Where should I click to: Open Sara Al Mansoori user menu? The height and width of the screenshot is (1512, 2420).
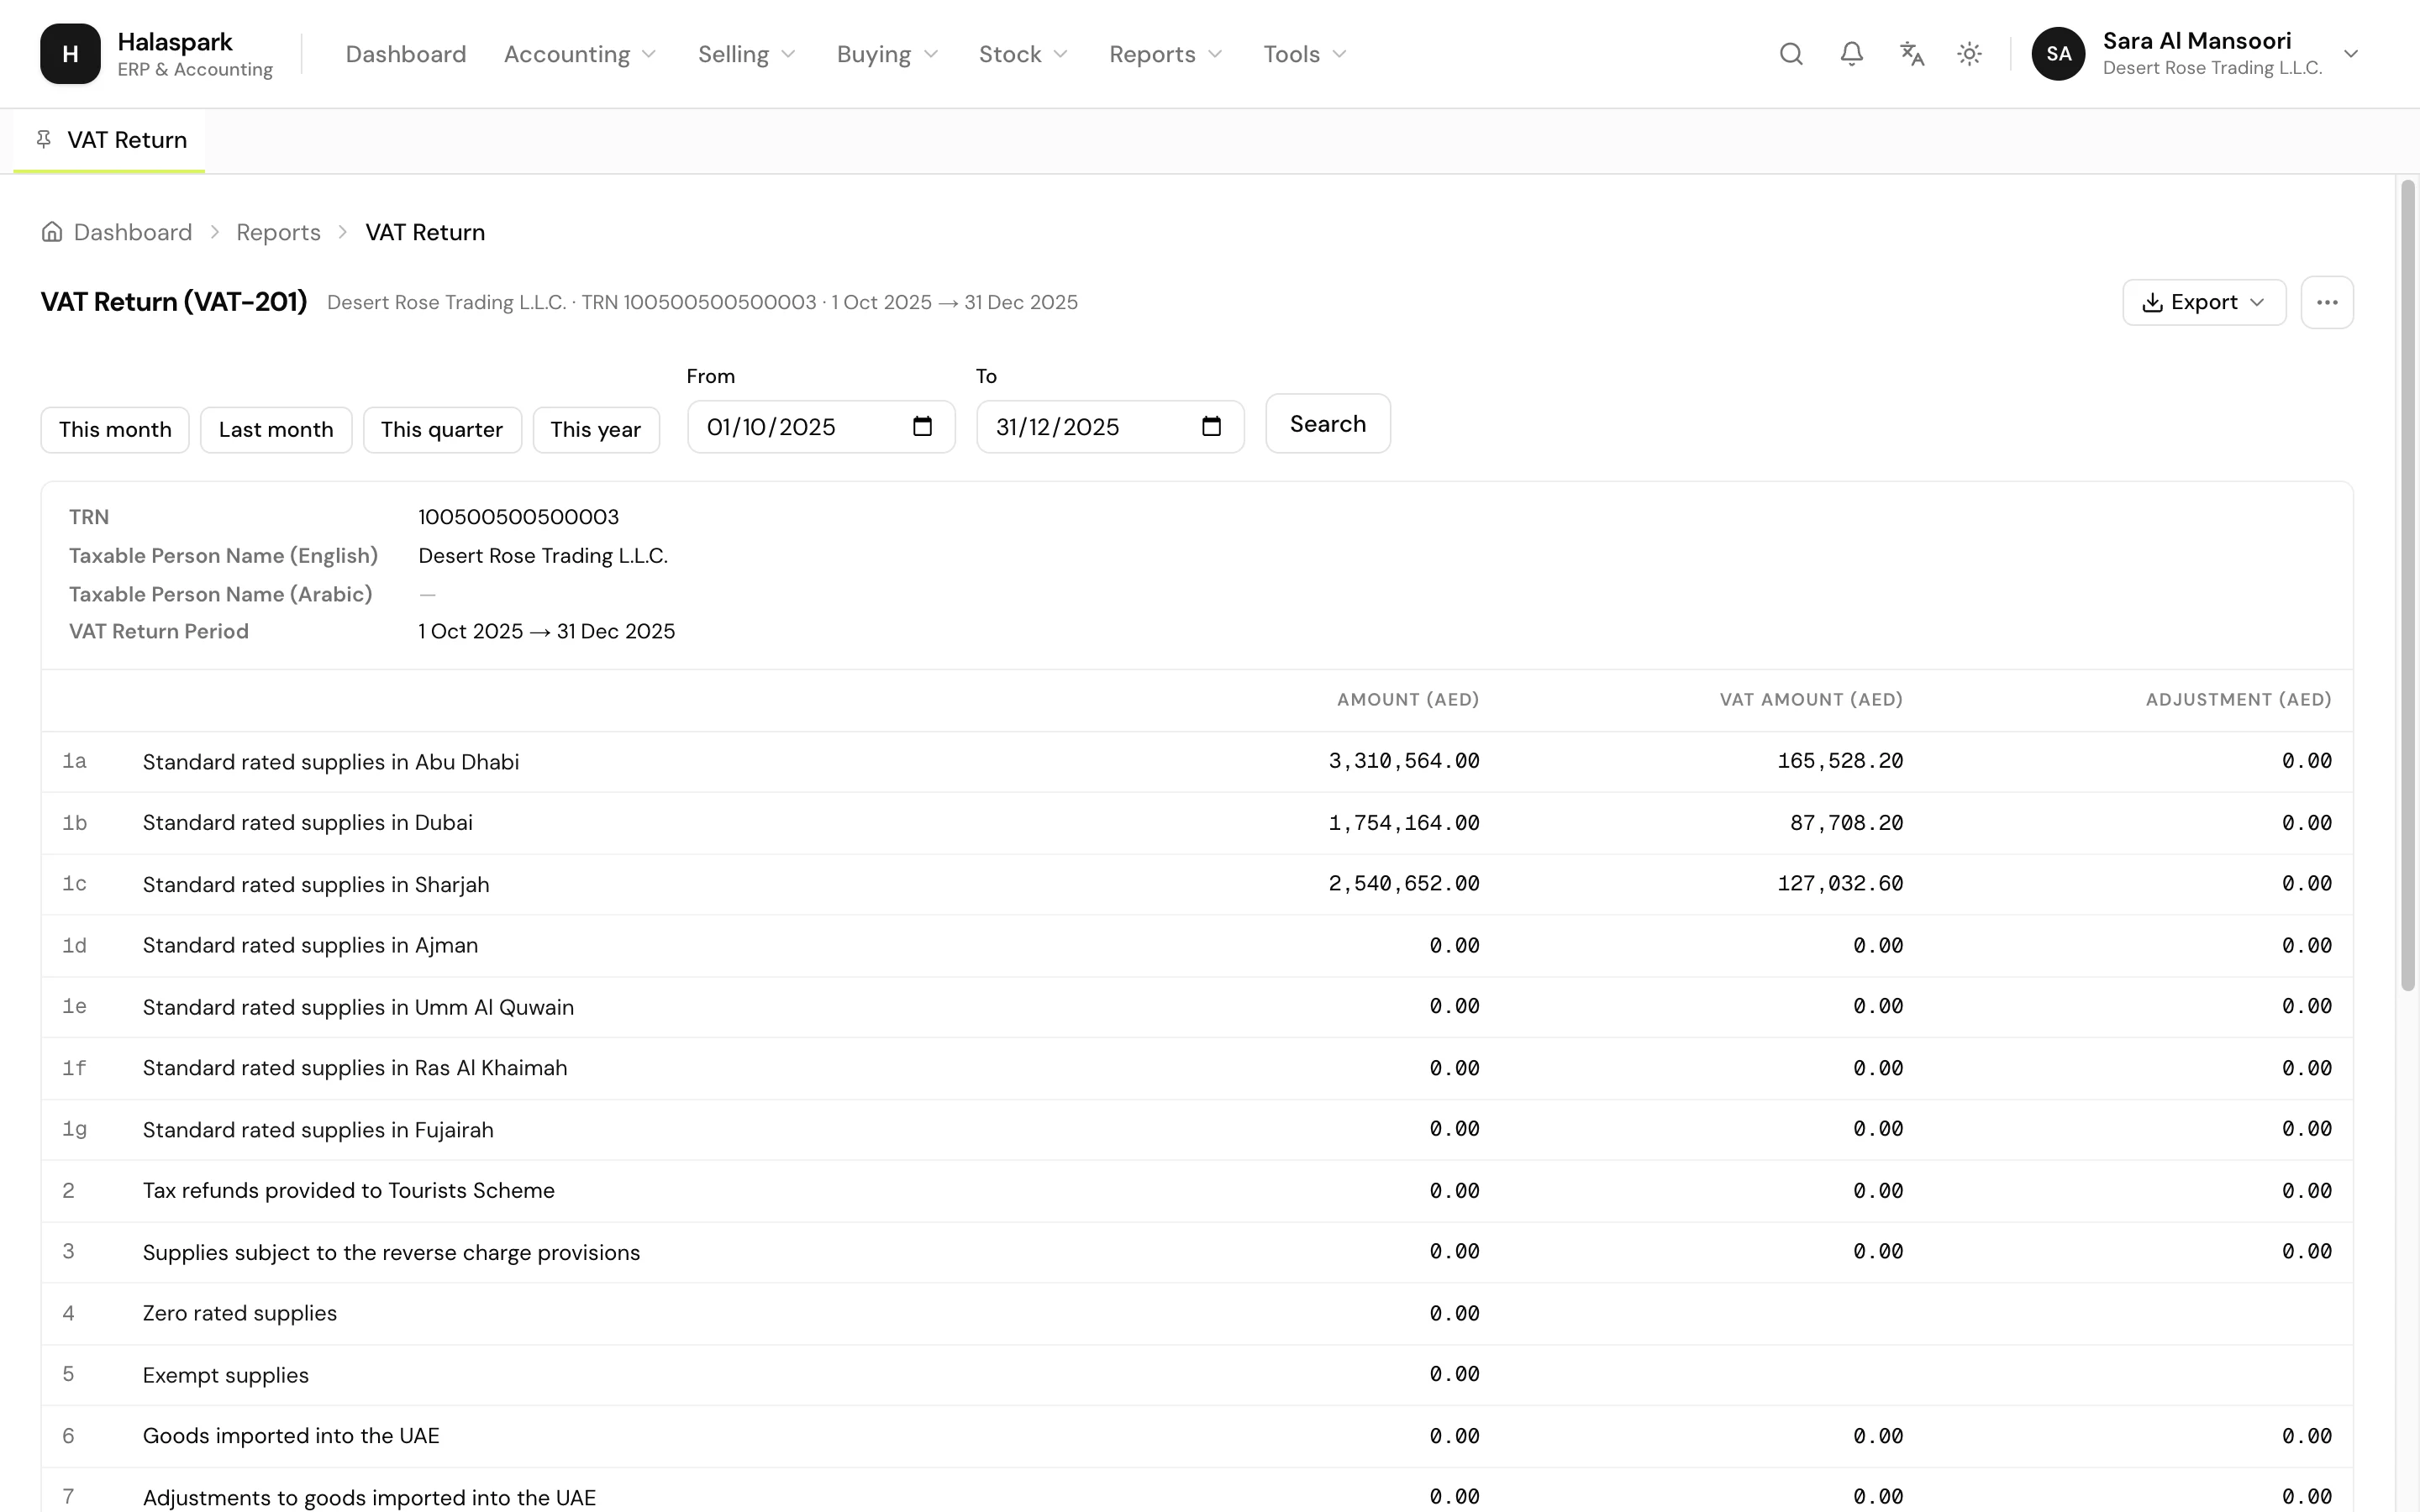click(x=2196, y=54)
